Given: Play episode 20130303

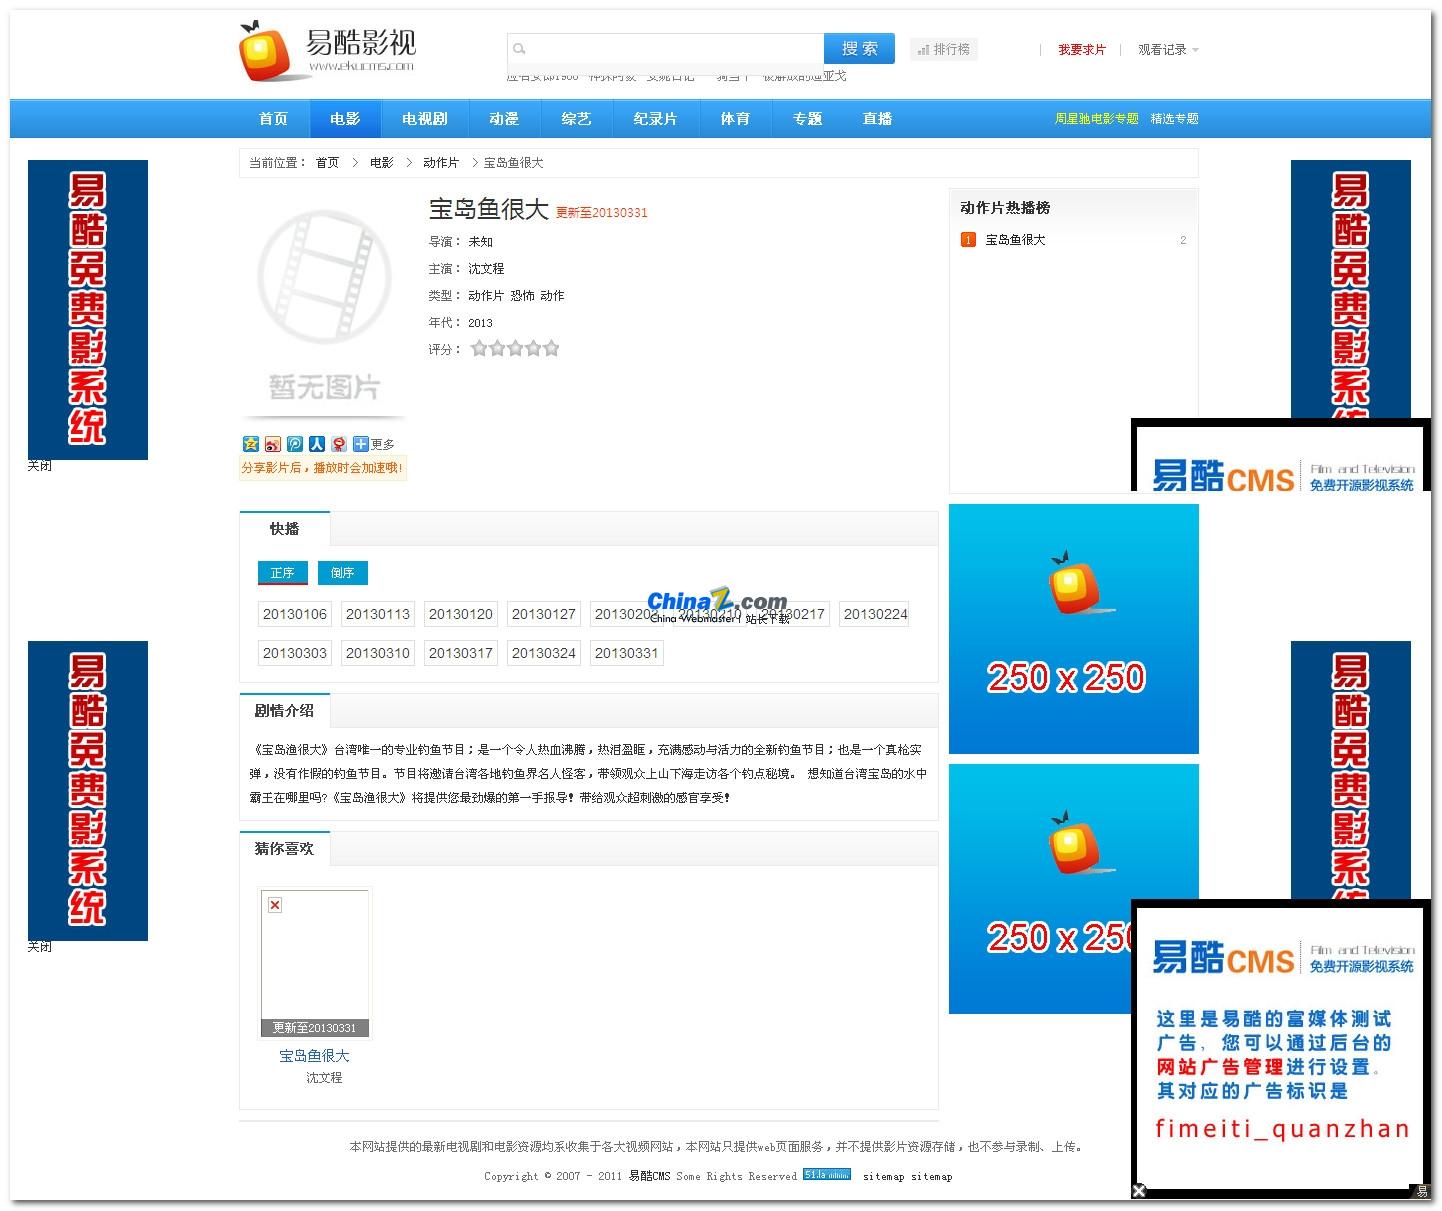Looking at the screenshot, I should (x=295, y=653).
